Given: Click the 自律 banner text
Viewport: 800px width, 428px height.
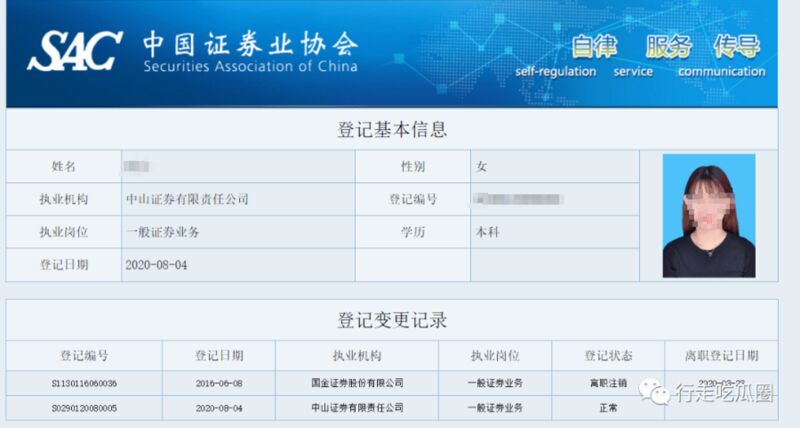Looking at the screenshot, I should 593,46.
